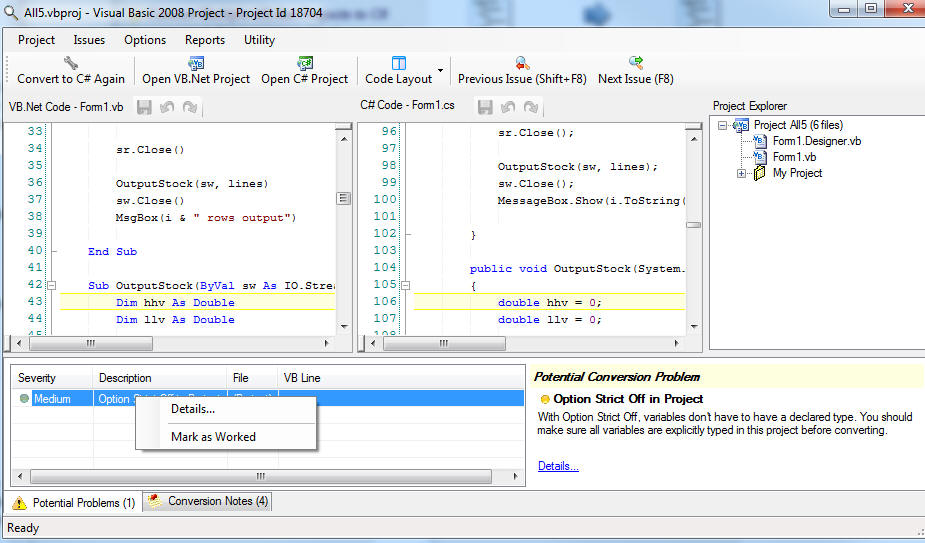Screen dimensions: 925x543
Task: Click undo icon in C# code pane
Action: point(506,106)
